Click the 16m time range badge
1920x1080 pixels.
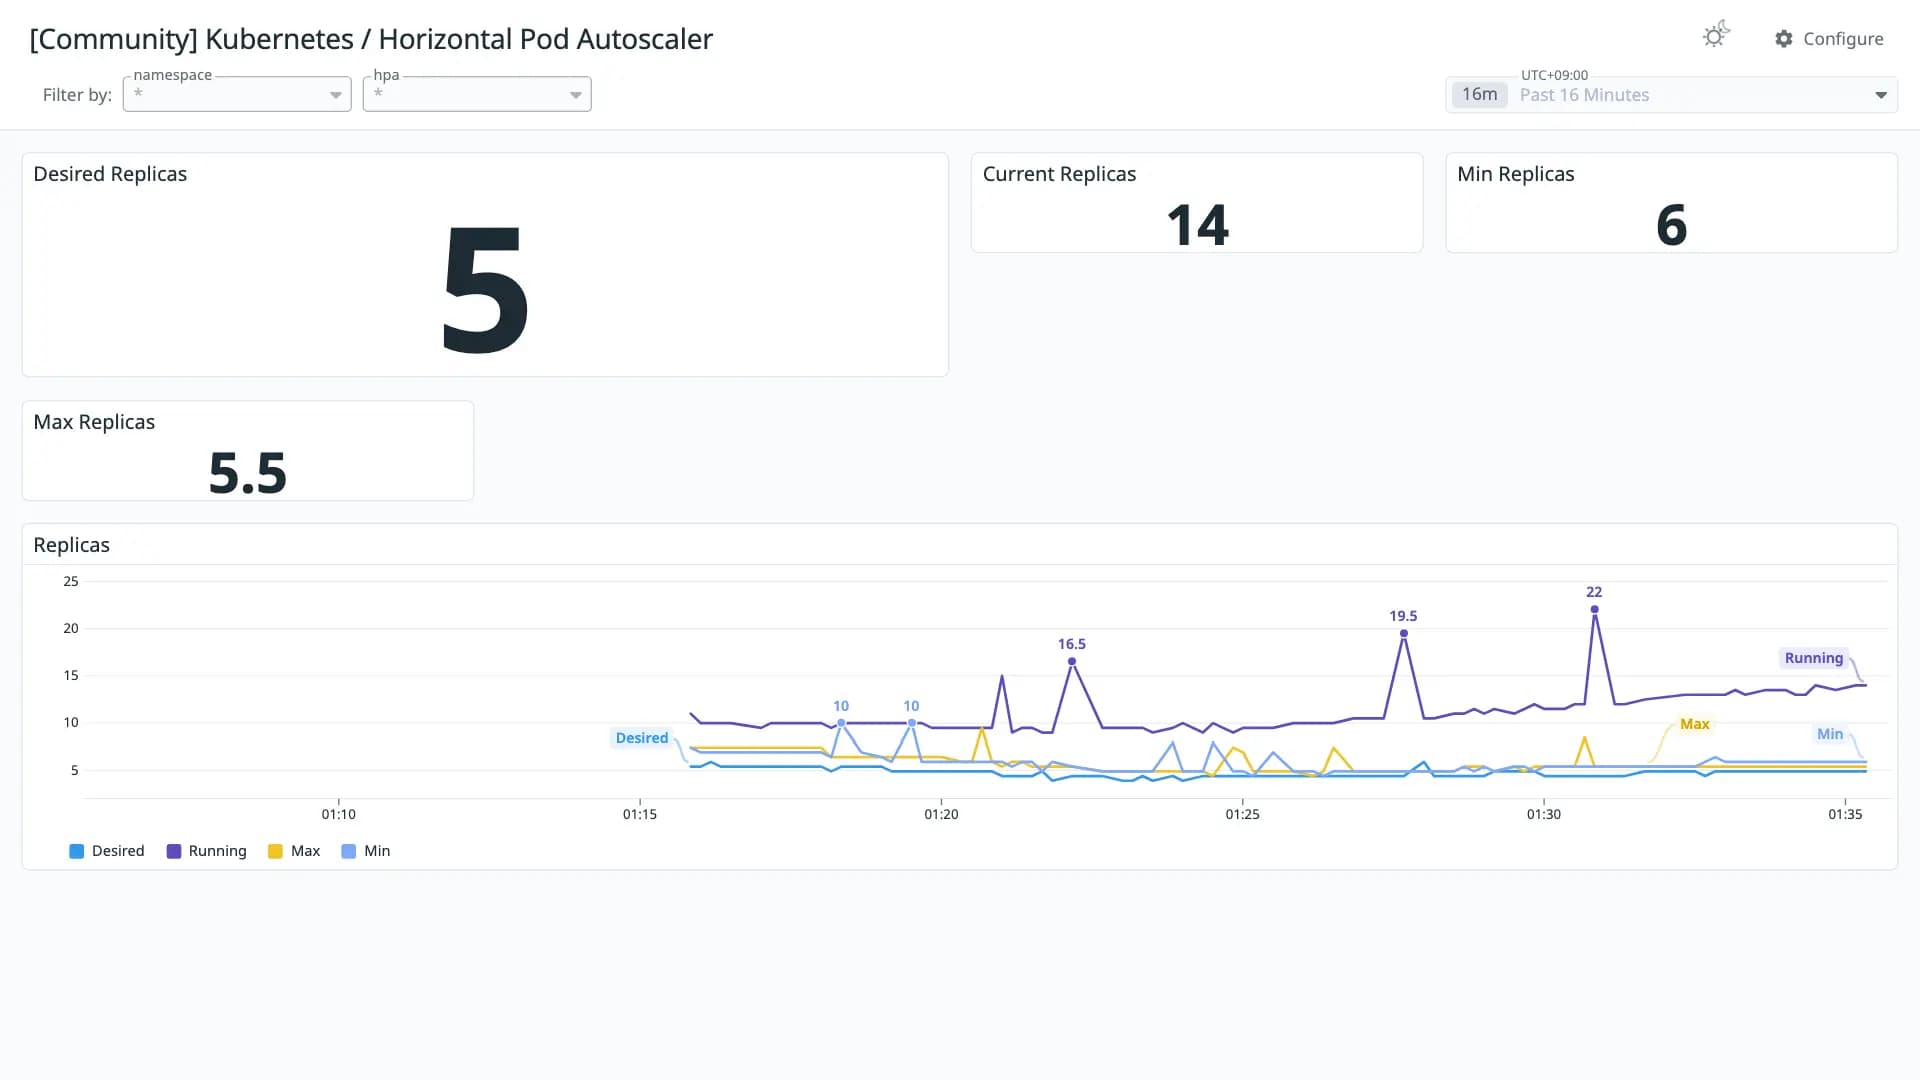tap(1479, 95)
